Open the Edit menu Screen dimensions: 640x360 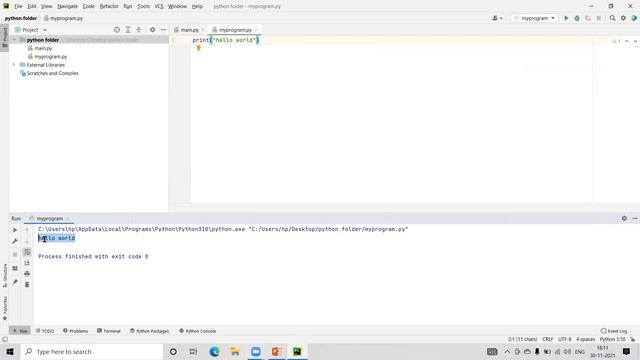(x=32, y=7)
